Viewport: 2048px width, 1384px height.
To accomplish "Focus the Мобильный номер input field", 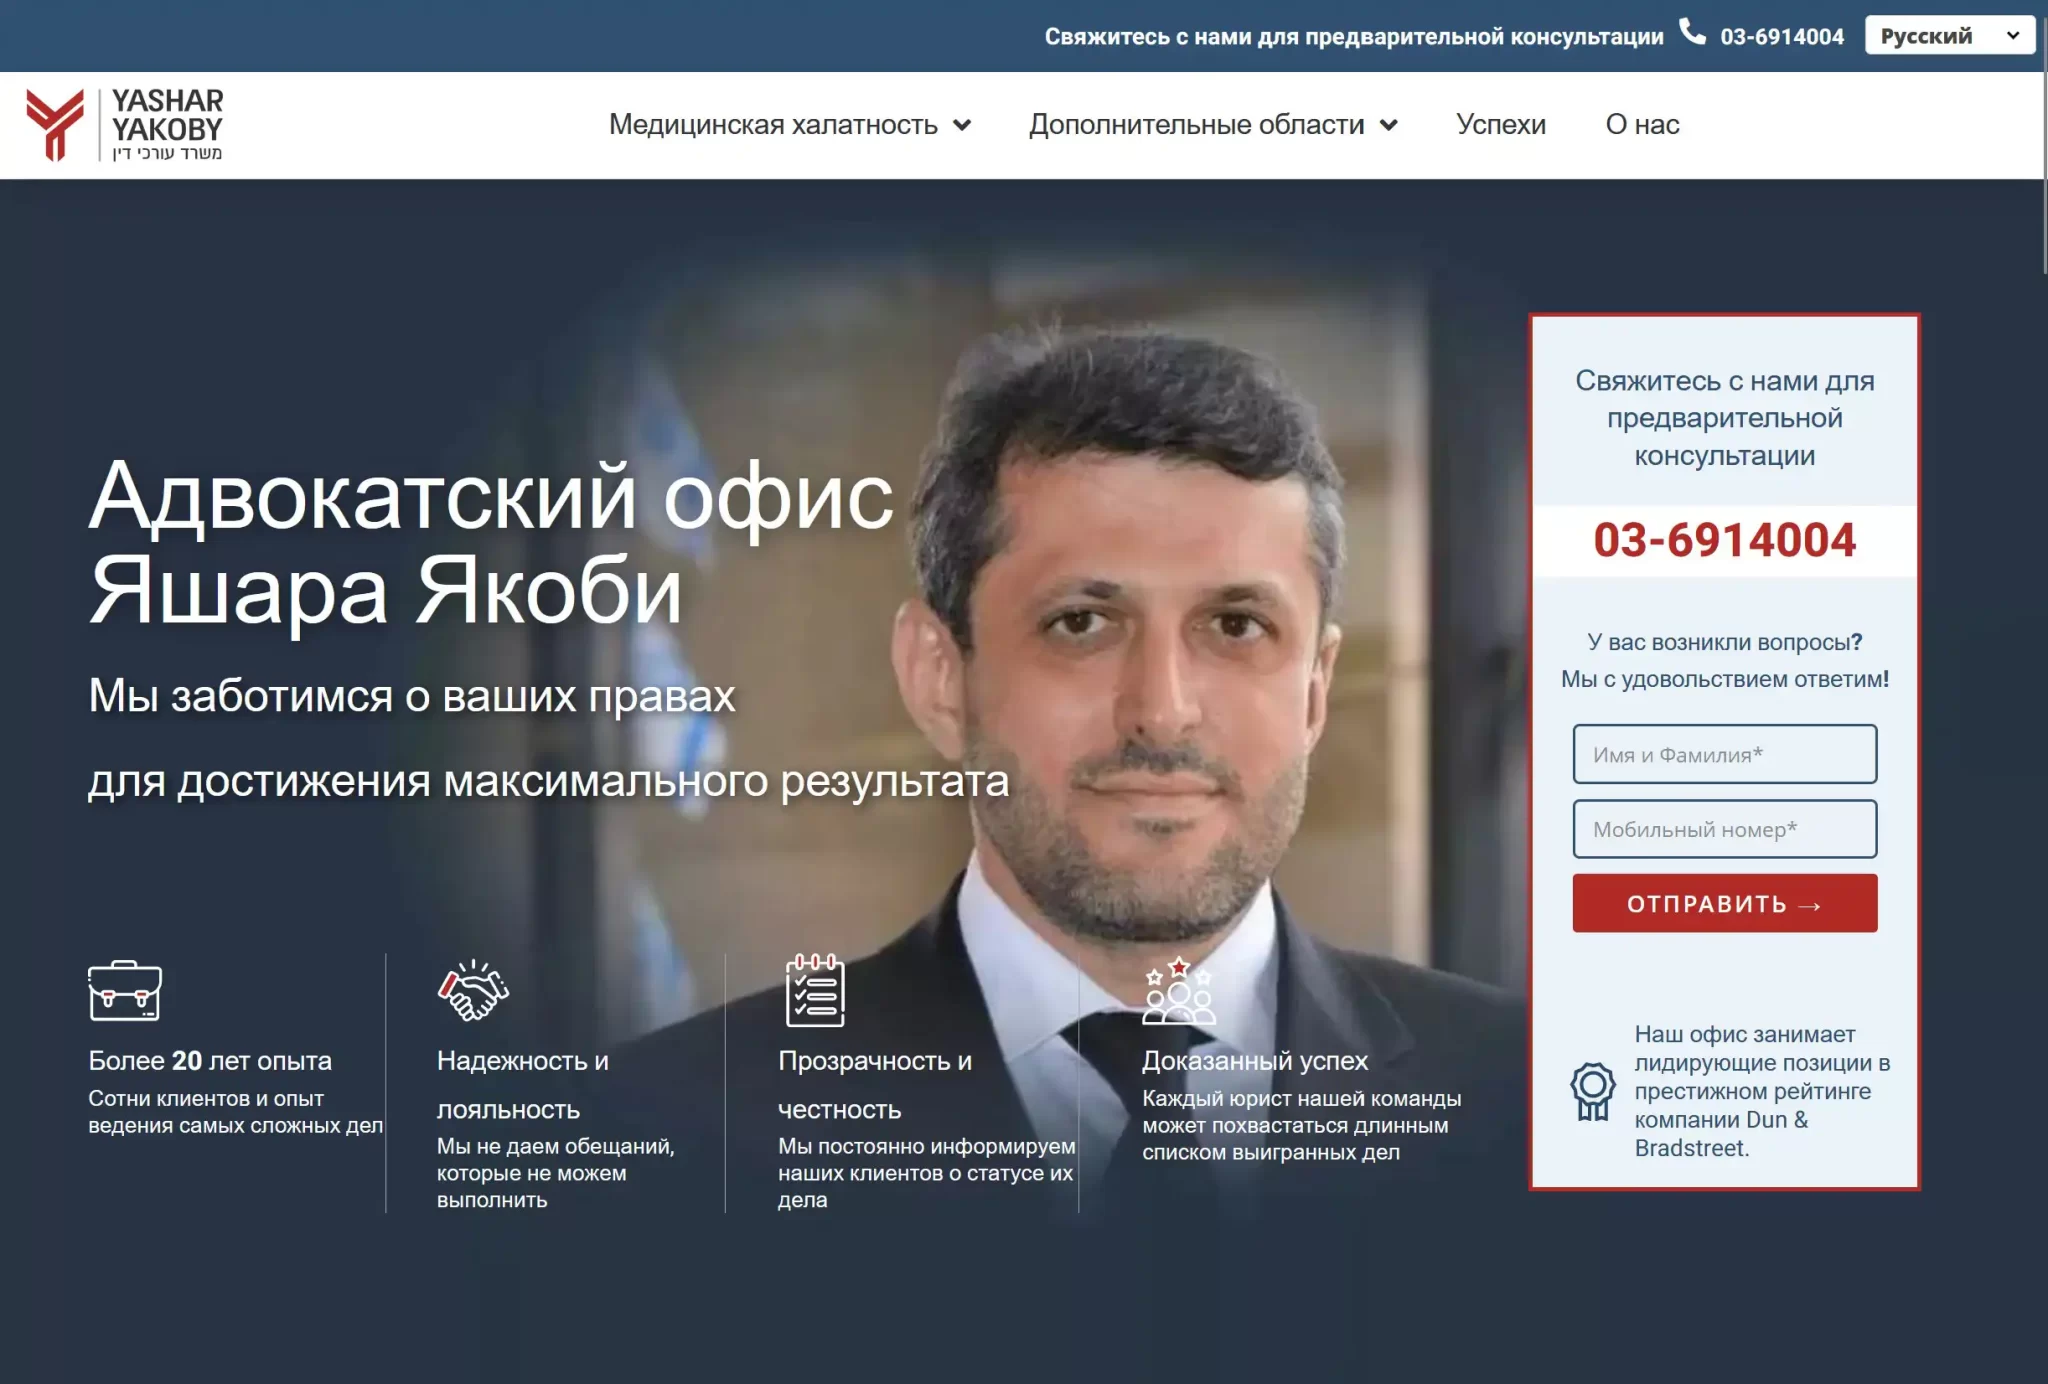I will click(x=1724, y=829).
